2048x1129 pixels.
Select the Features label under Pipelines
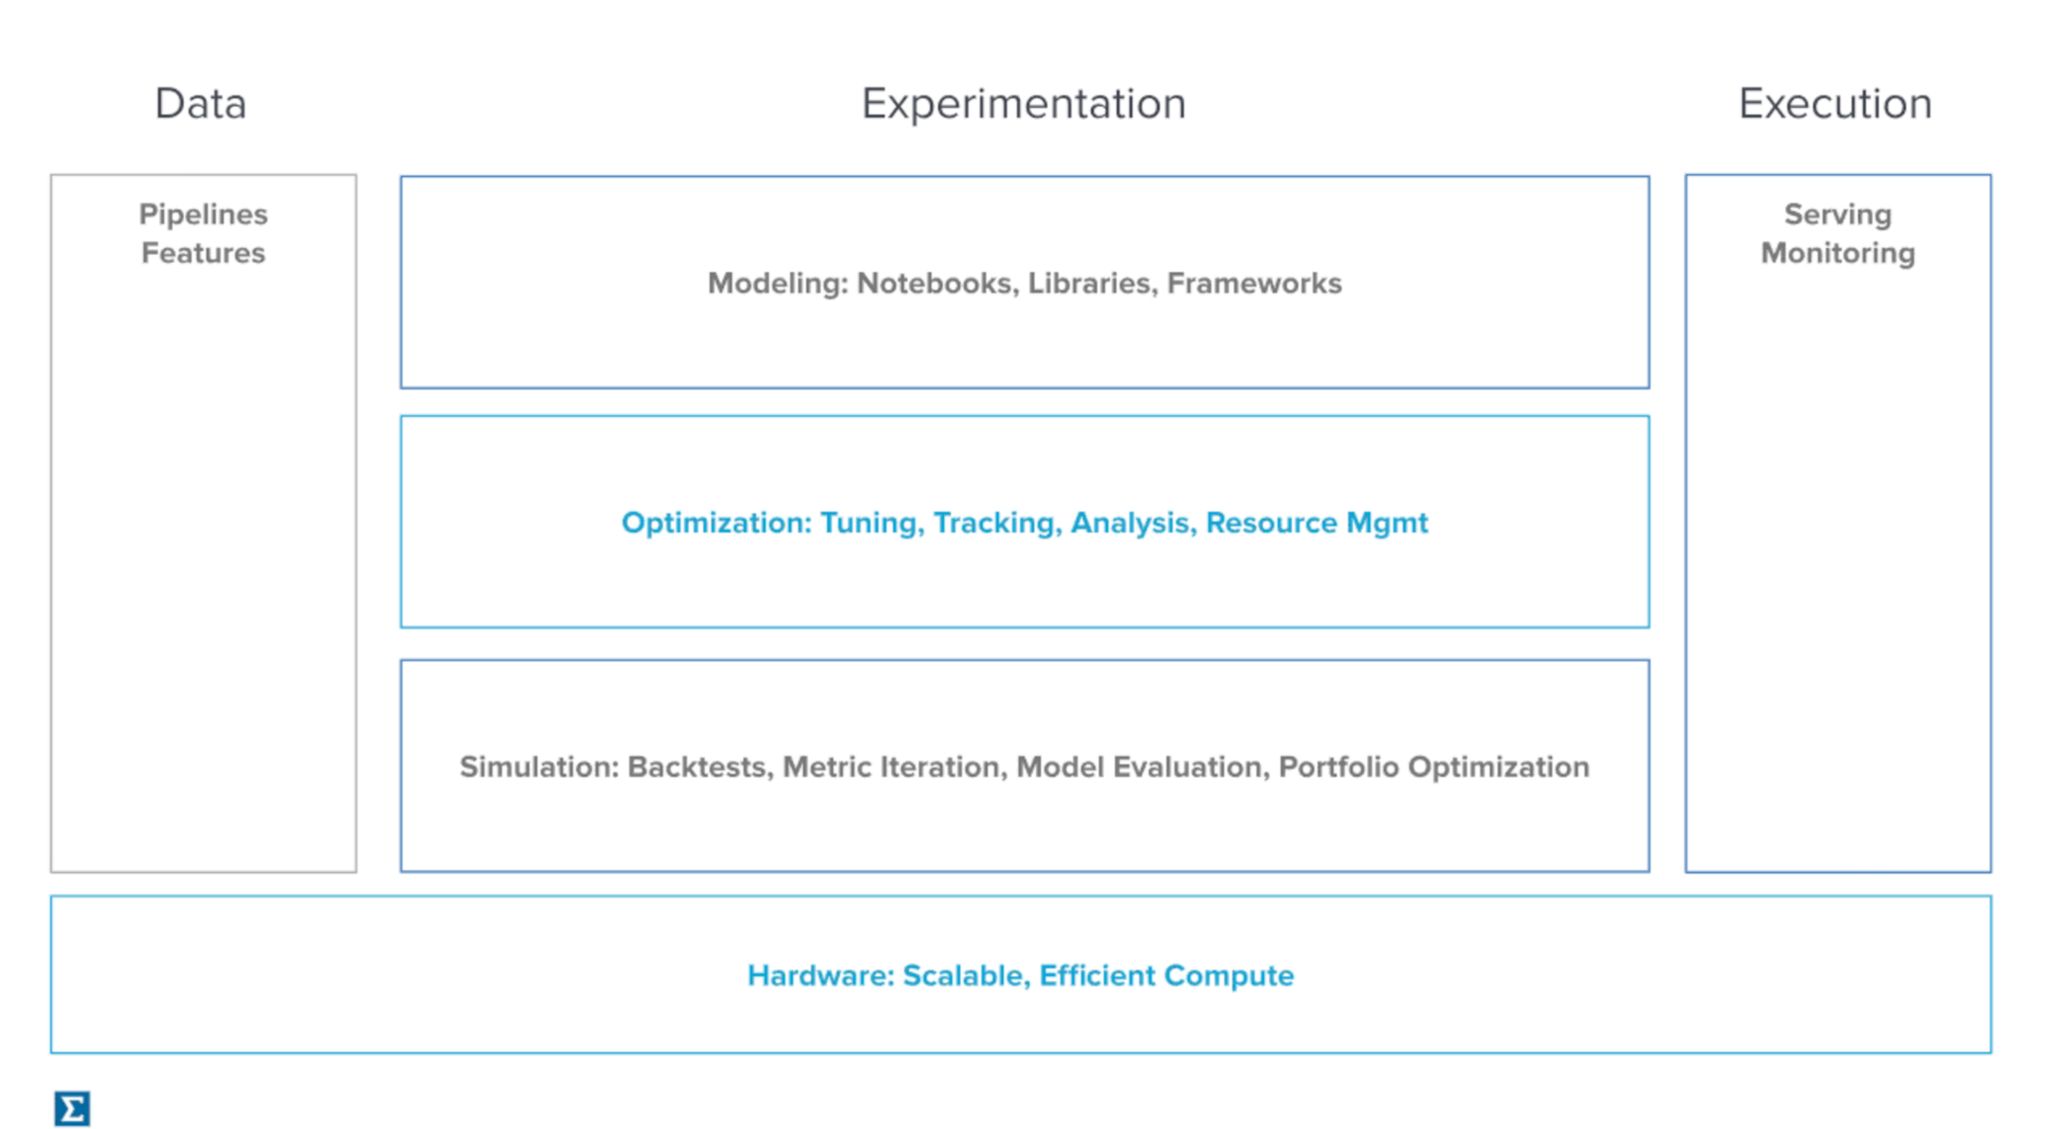click(203, 253)
